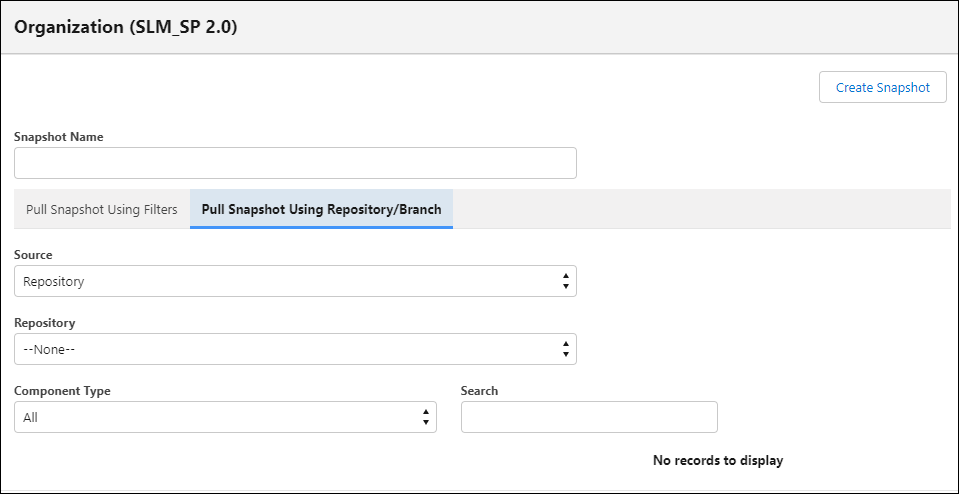Viewport: 959px width, 494px height.
Task: Open the Repository dropdown showing --None--
Action: (x=295, y=349)
